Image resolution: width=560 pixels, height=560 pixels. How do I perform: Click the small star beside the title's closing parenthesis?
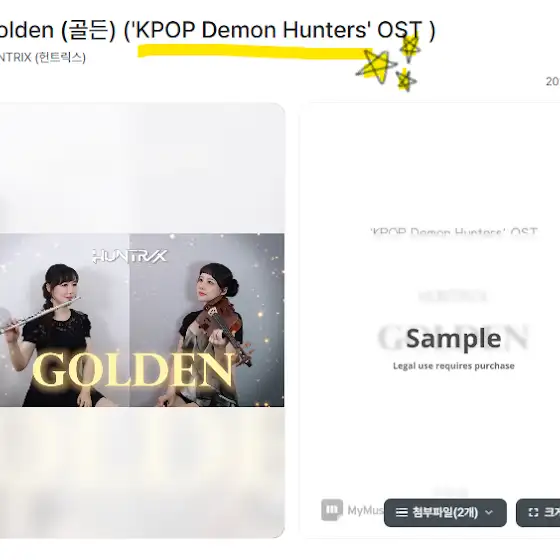(x=410, y=47)
